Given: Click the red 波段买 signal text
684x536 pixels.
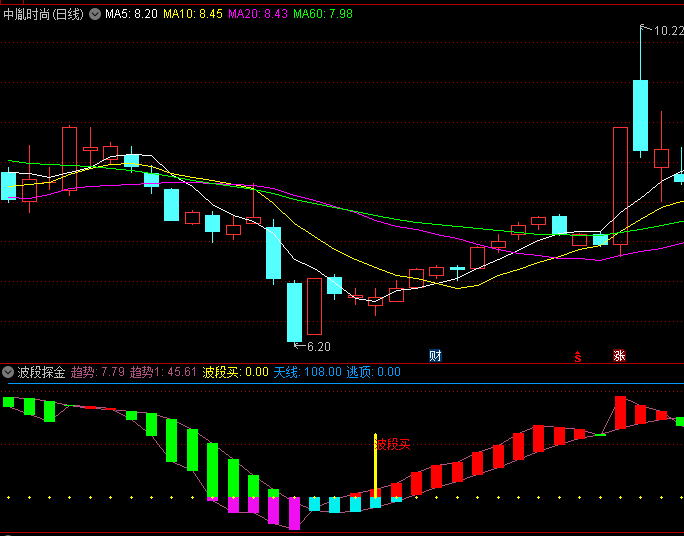Looking at the screenshot, I should click(x=393, y=445).
